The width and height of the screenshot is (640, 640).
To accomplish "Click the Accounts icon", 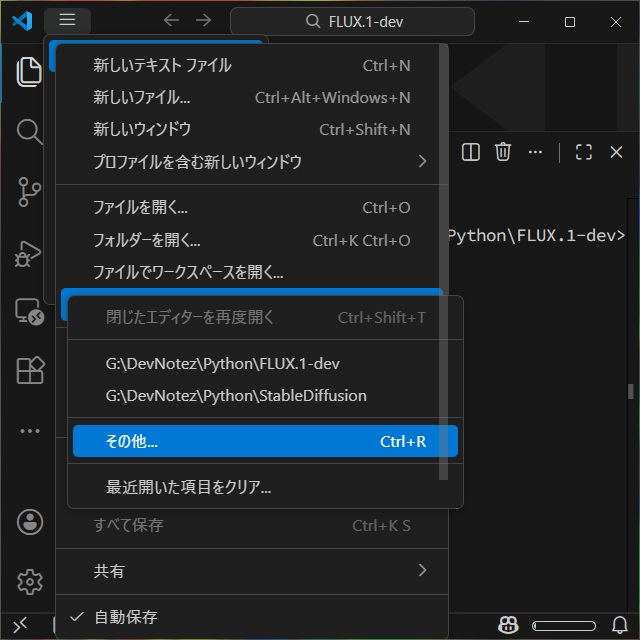I will coord(29,521).
